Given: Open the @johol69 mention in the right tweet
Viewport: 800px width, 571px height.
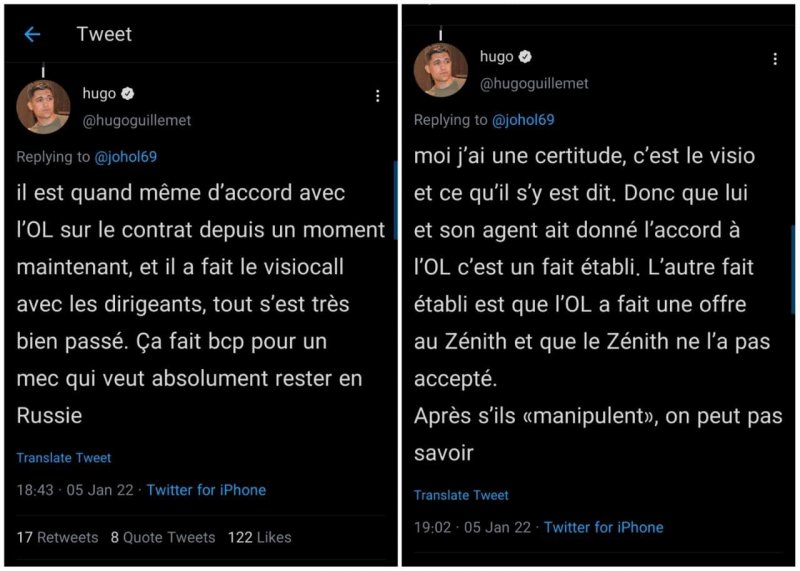Looking at the screenshot, I should coord(522,119).
